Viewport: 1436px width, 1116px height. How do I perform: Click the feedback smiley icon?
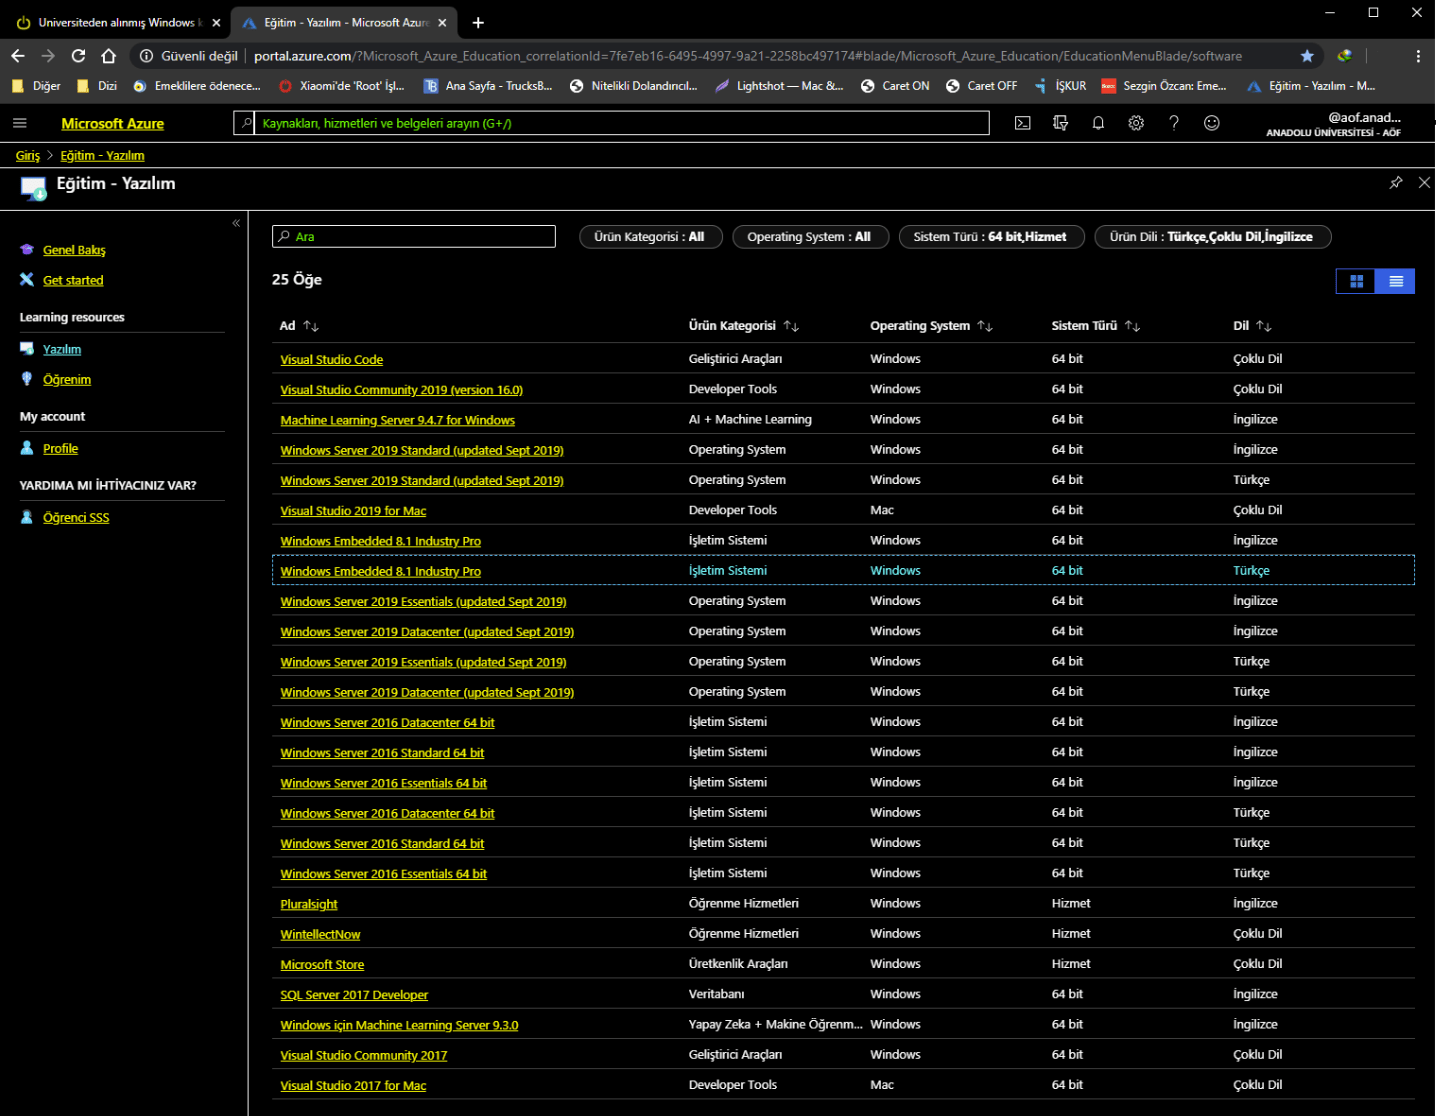[1211, 123]
